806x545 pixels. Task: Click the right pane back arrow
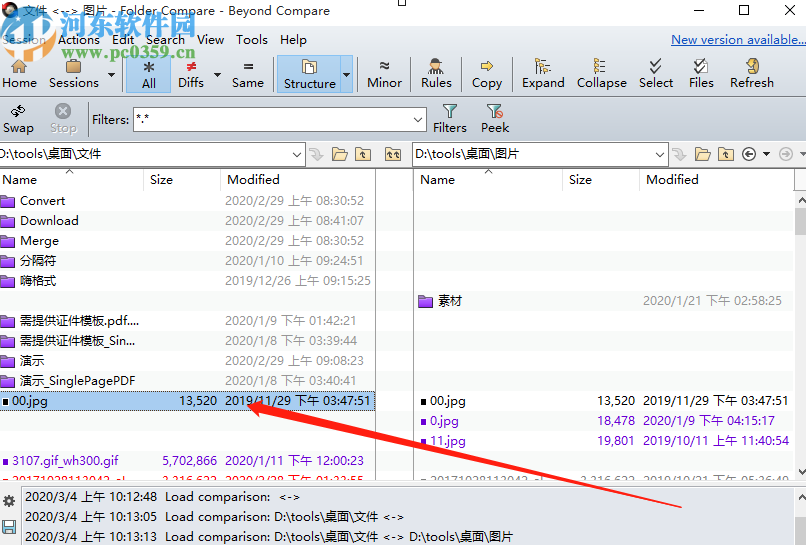click(749, 154)
